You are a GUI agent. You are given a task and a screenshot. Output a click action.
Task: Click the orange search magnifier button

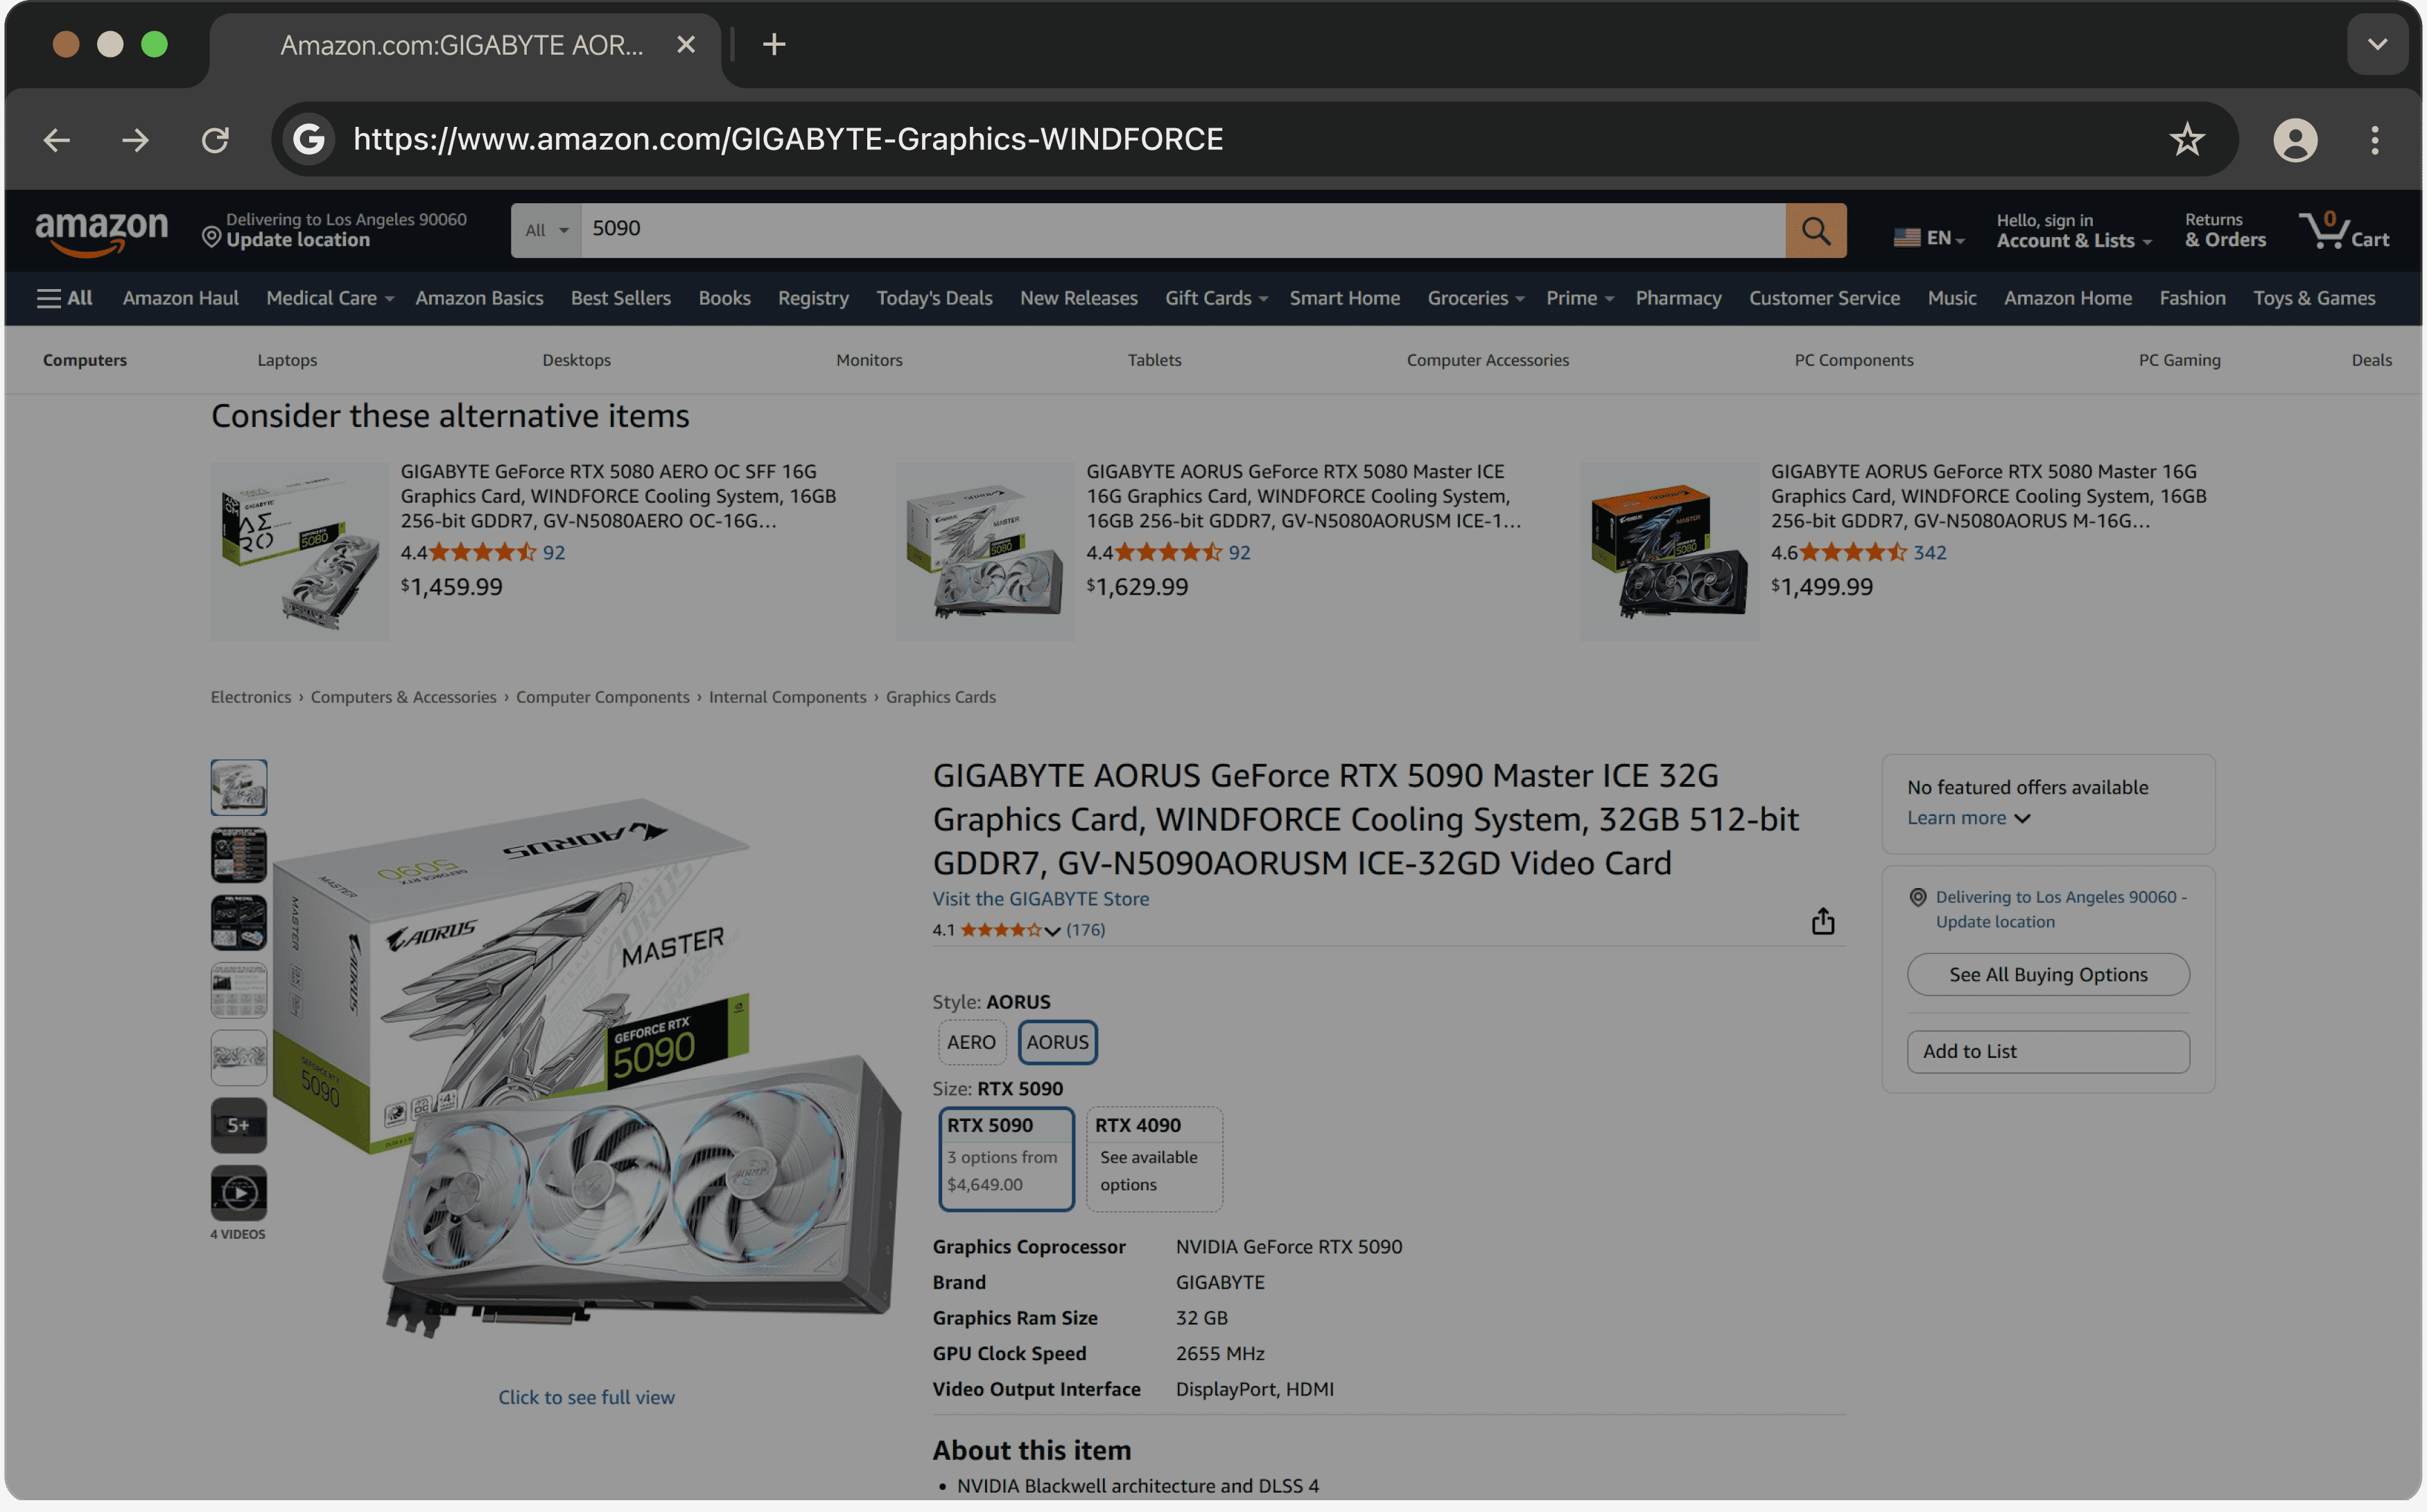pyautogui.click(x=1815, y=231)
